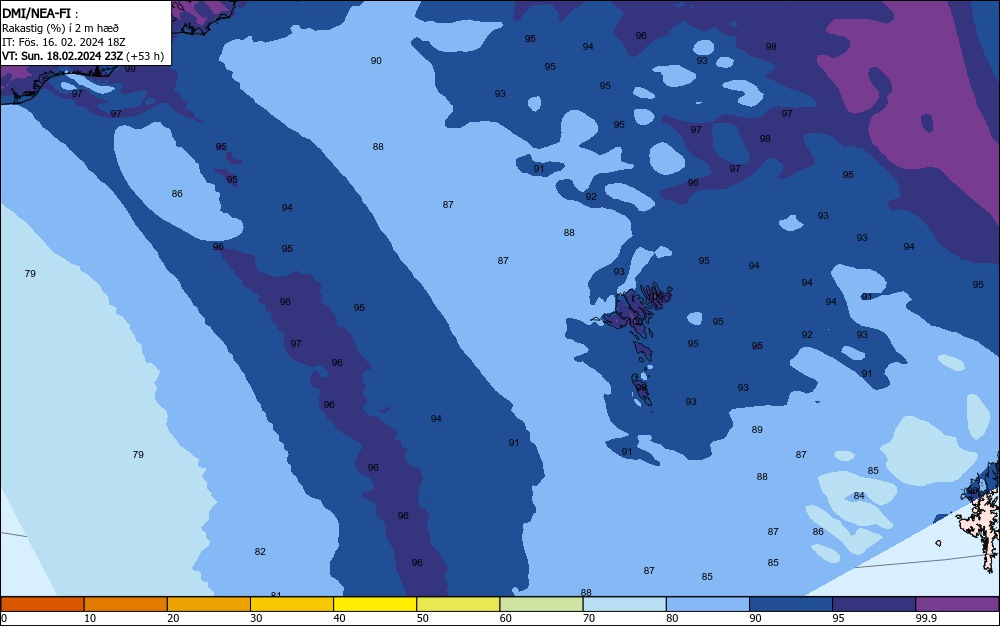Click the purple legend swatch above 99.9
1000x626 pixels.
tap(957, 604)
